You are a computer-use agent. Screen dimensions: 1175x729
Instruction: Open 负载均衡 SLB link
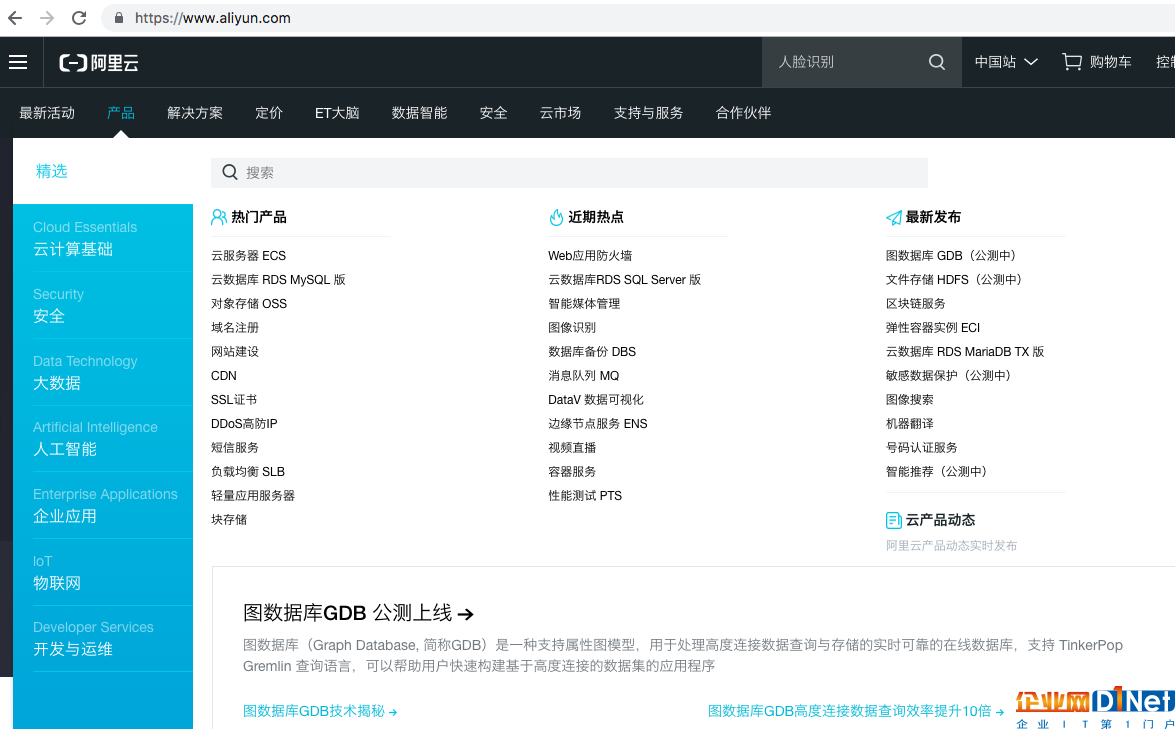point(248,471)
